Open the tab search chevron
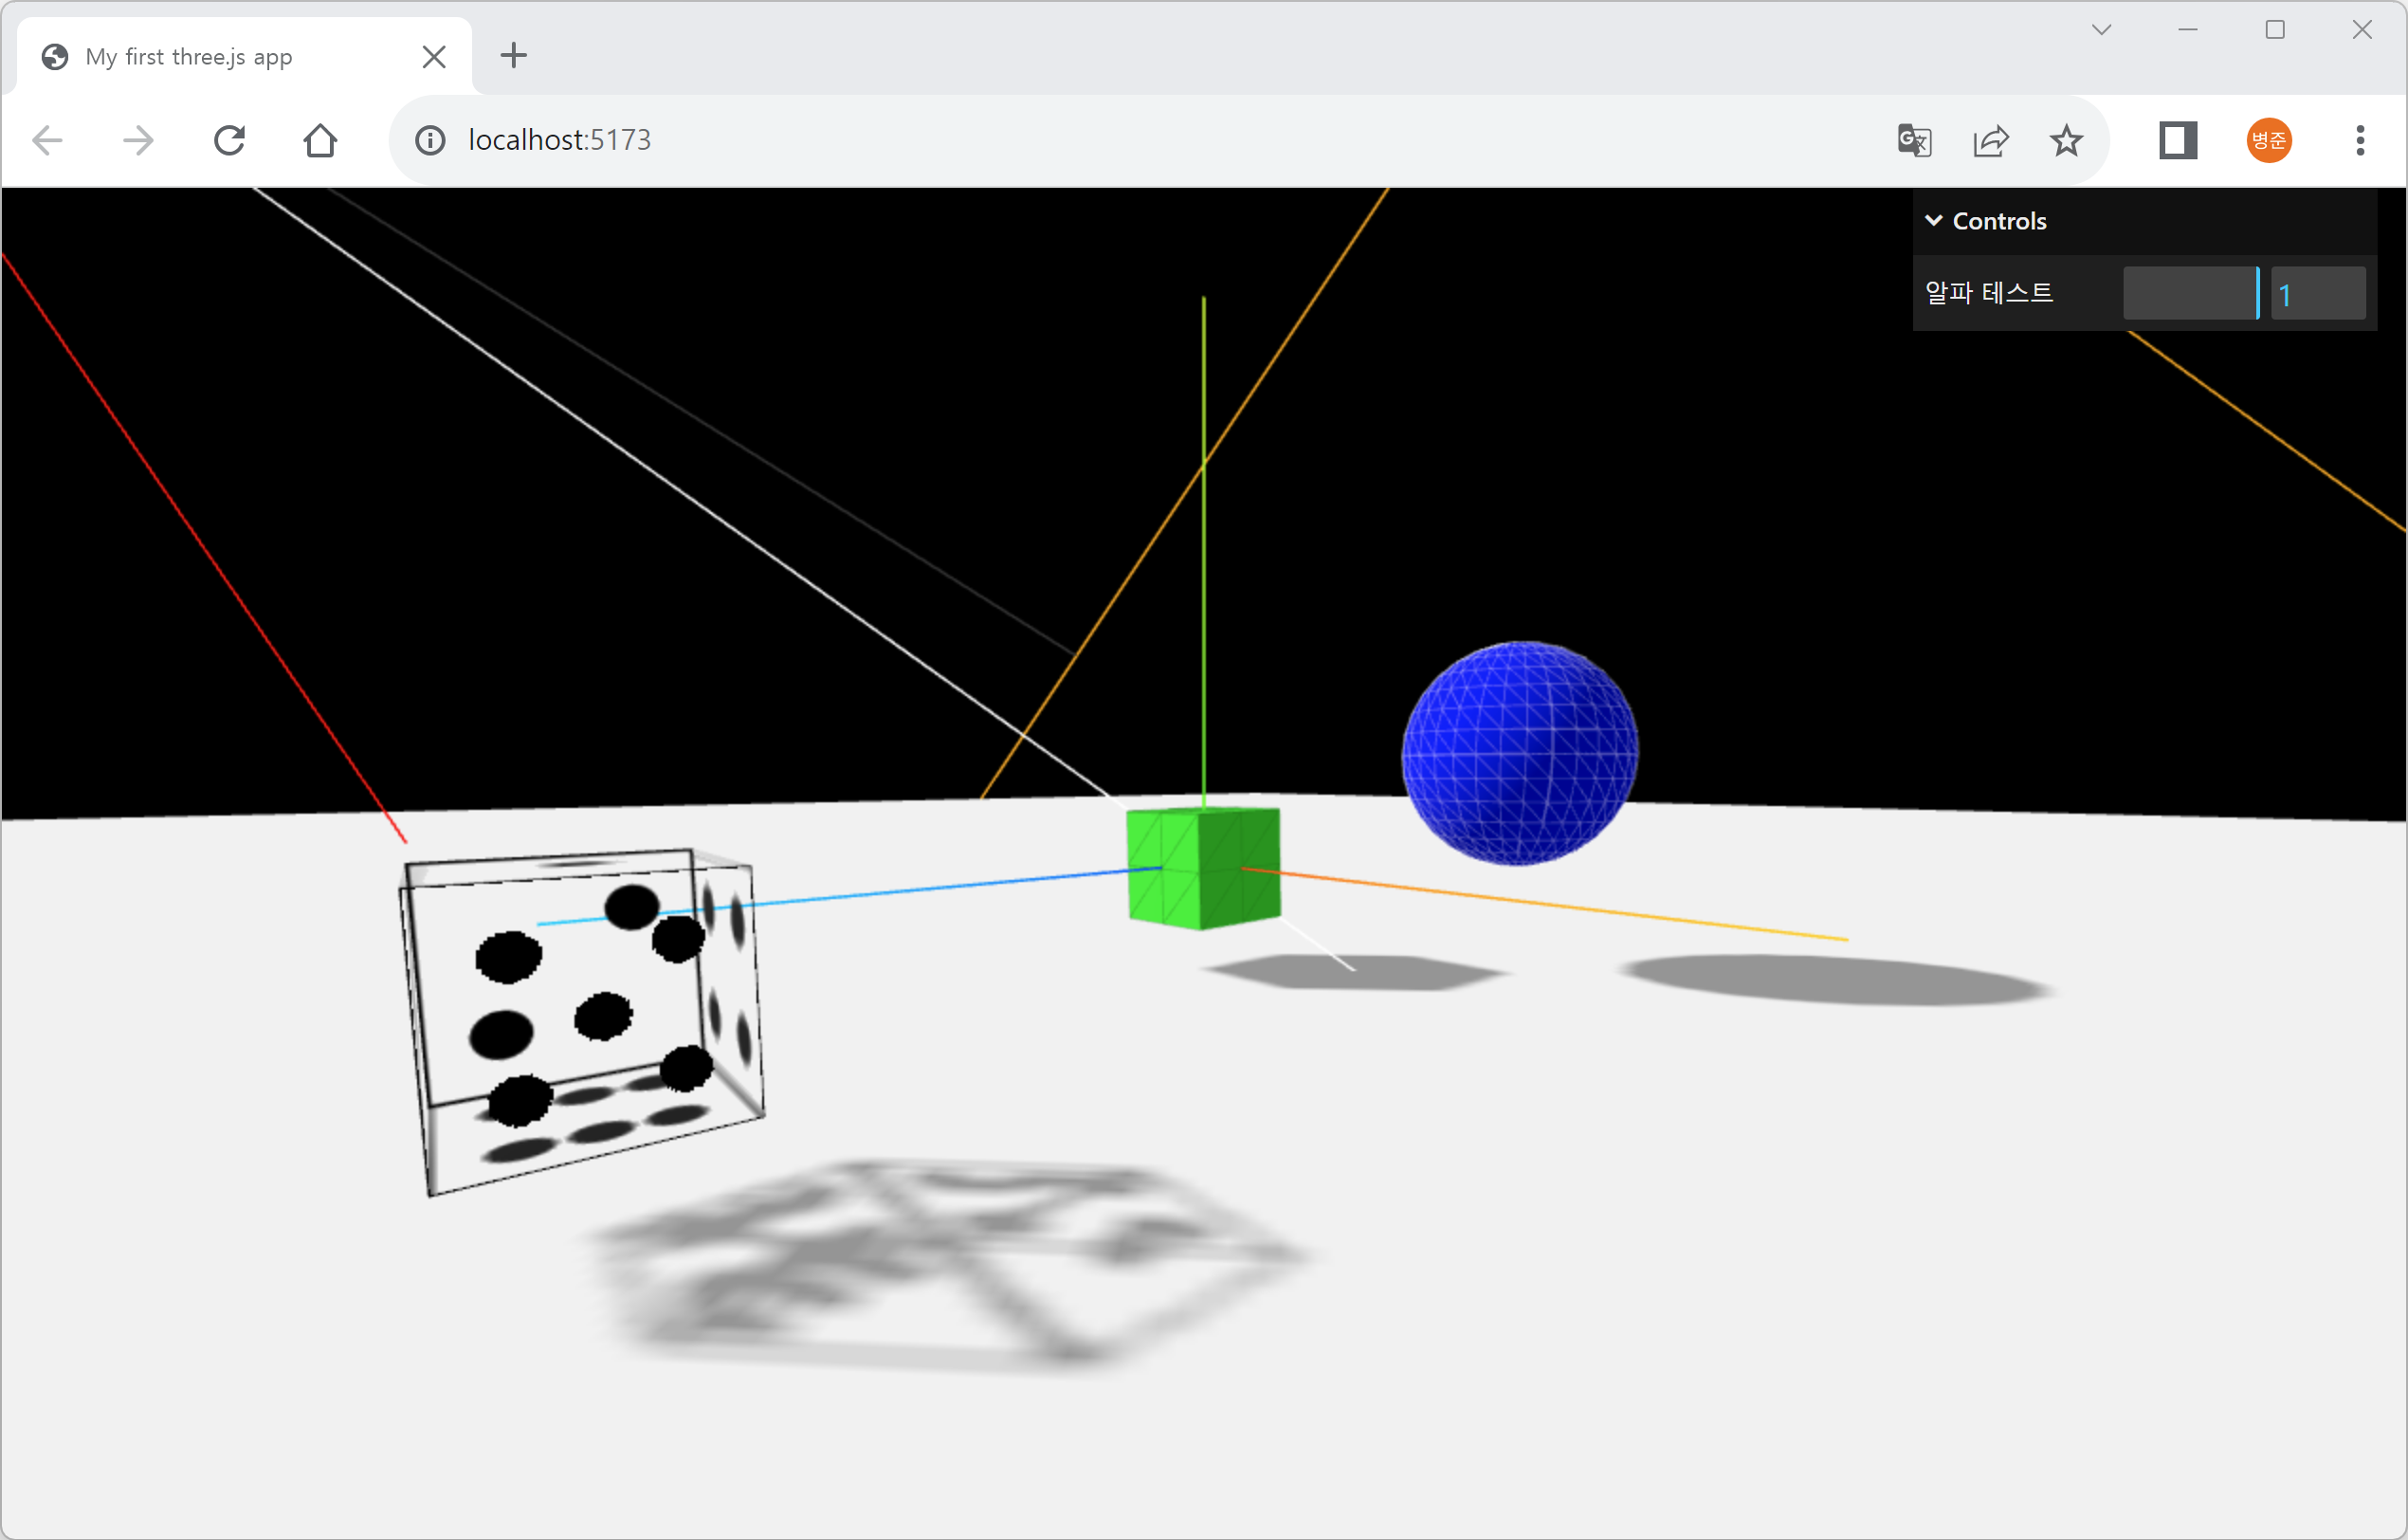The height and width of the screenshot is (1540, 2408). pos(2101,30)
